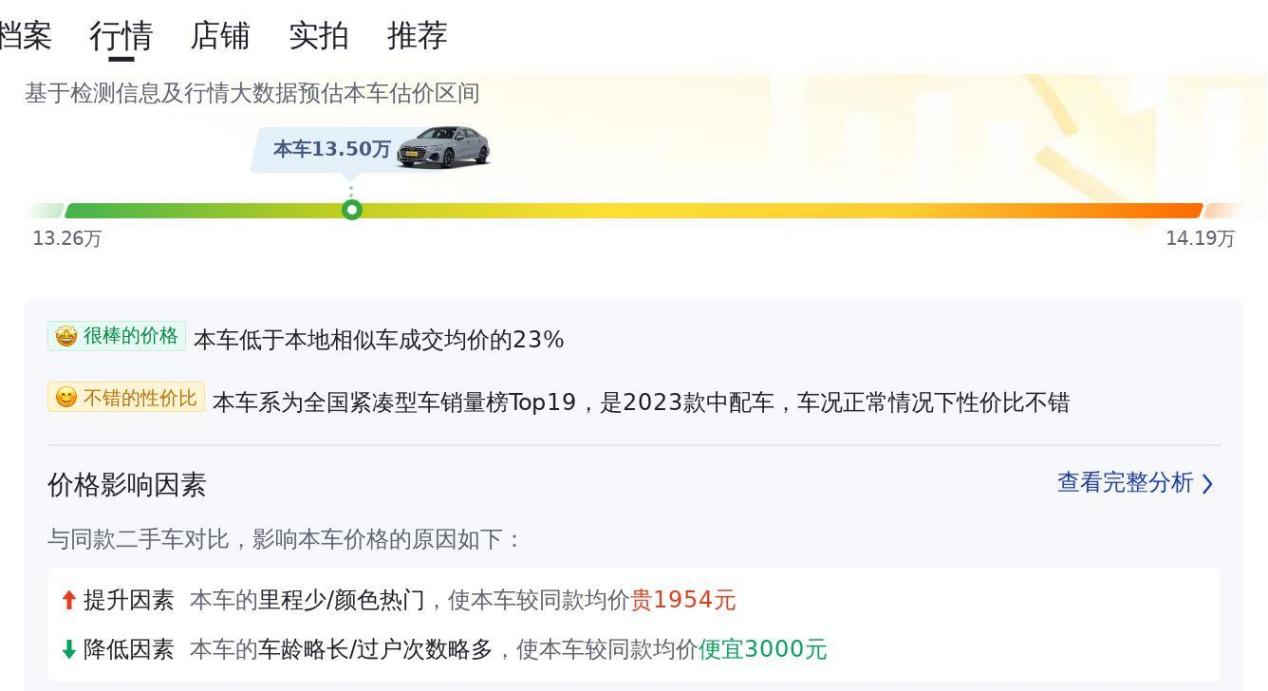Select the 行情 tab

121,37
